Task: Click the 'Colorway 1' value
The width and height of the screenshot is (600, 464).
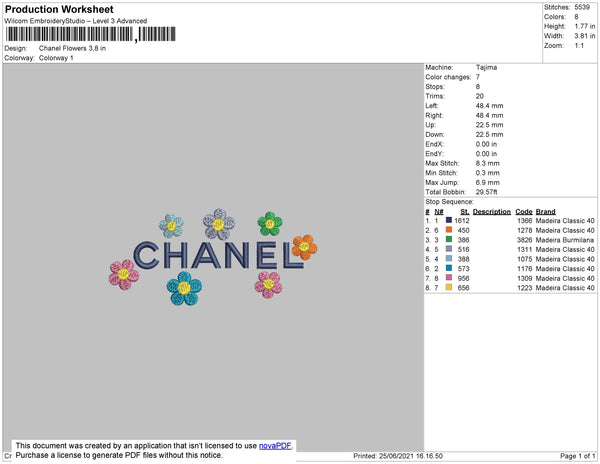Action: [x=56, y=58]
